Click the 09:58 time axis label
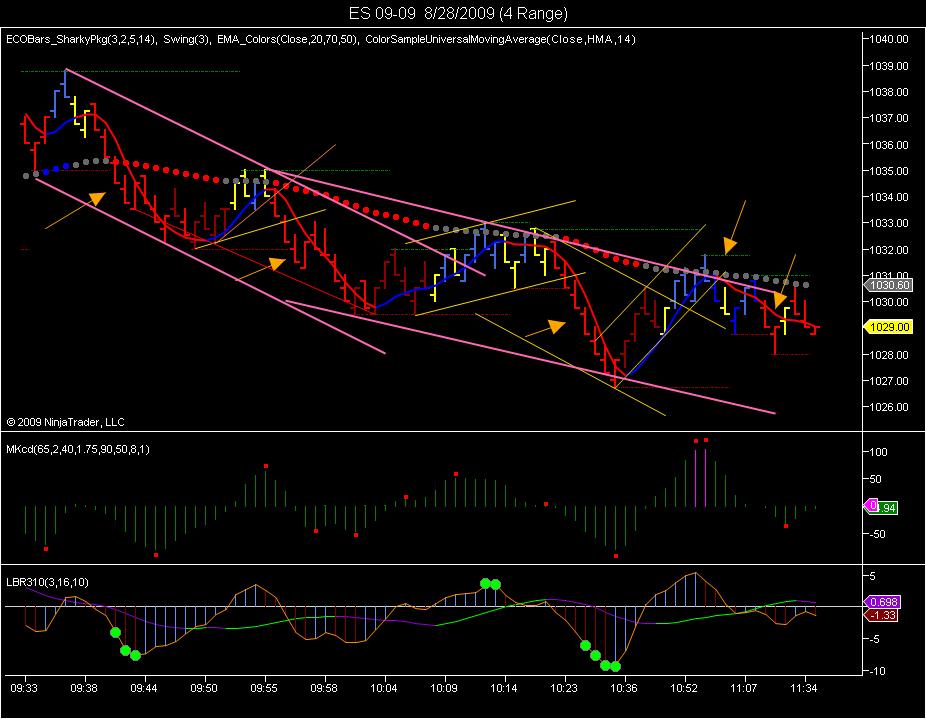Screen dimensions: 926x719 pyautogui.click(x=324, y=688)
